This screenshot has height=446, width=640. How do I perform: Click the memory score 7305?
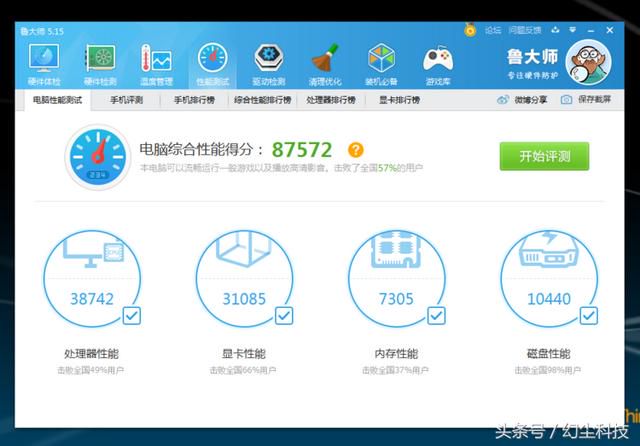click(x=396, y=299)
